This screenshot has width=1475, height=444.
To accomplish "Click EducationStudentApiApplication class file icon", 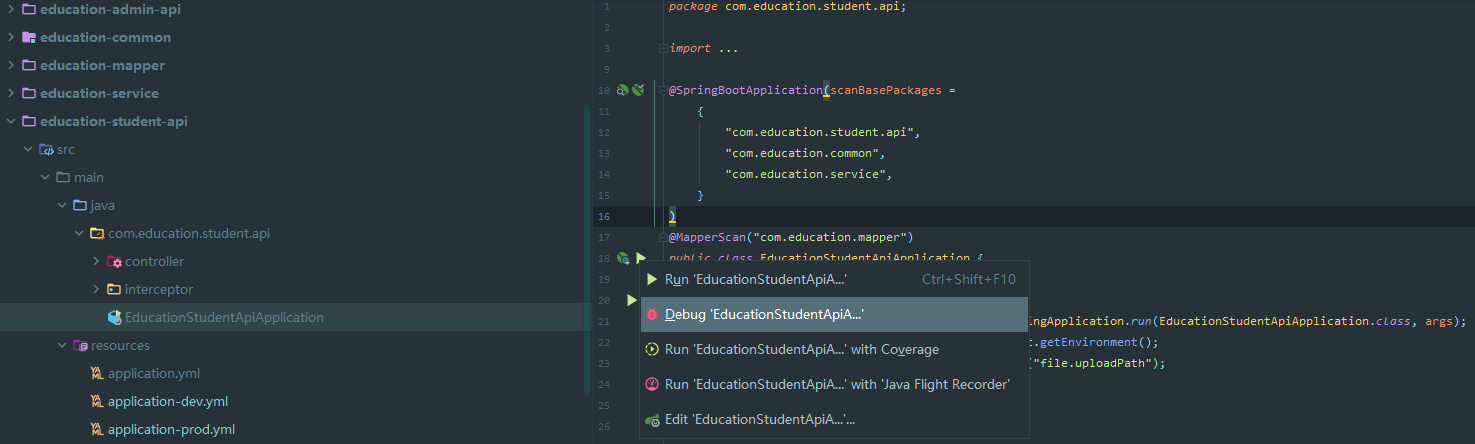I will tap(114, 317).
